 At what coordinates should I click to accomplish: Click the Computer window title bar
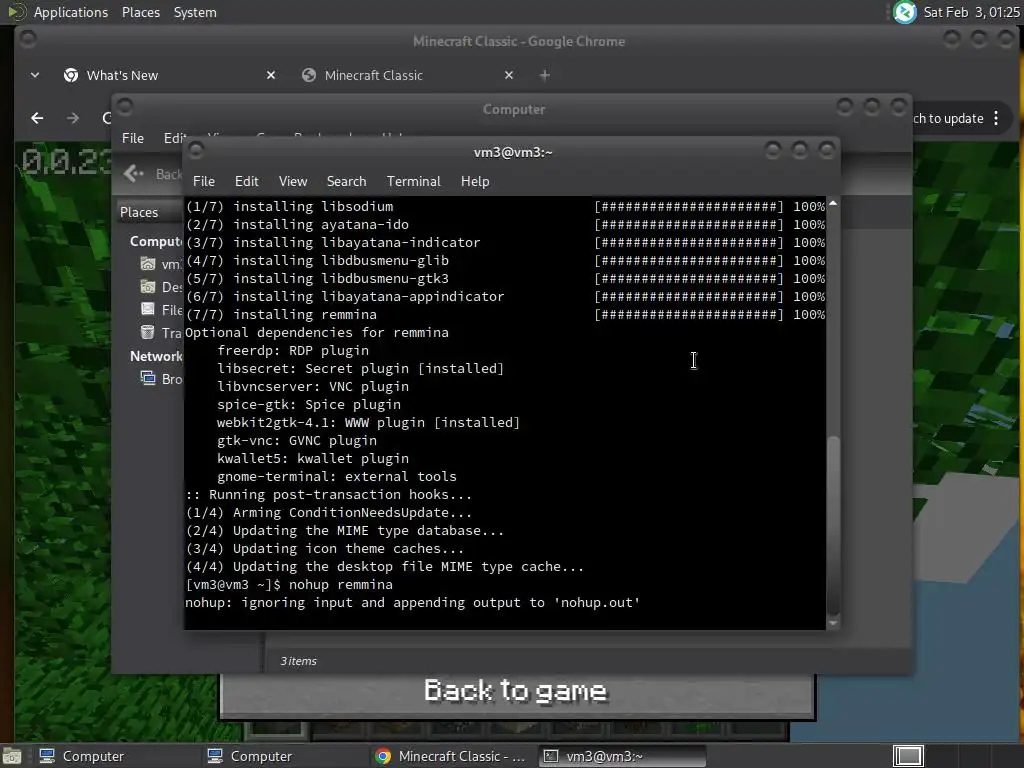(513, 110)
